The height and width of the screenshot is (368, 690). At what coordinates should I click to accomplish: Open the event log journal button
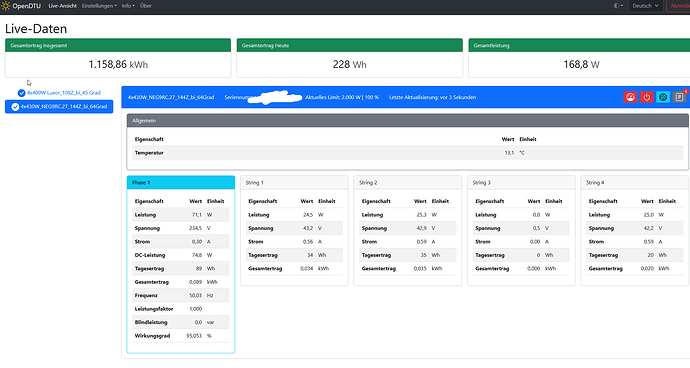click(679, 97)
